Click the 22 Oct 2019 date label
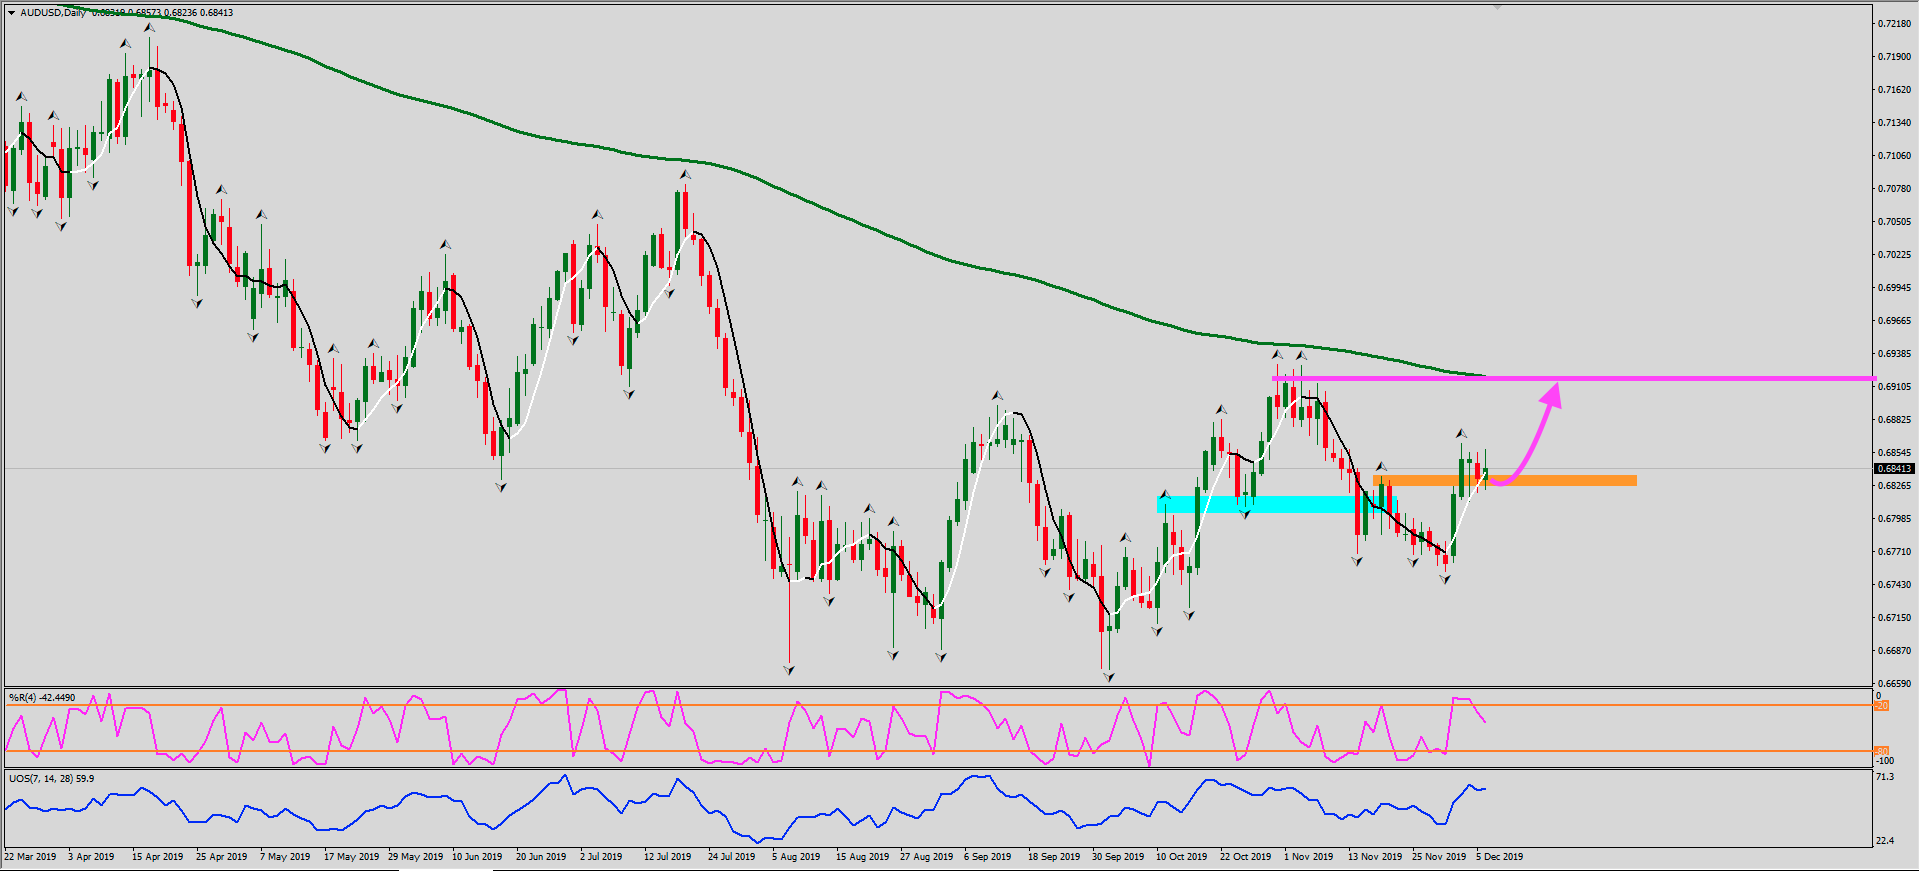This screenshot has height=871, width=1919. [x=1245, y=857]
